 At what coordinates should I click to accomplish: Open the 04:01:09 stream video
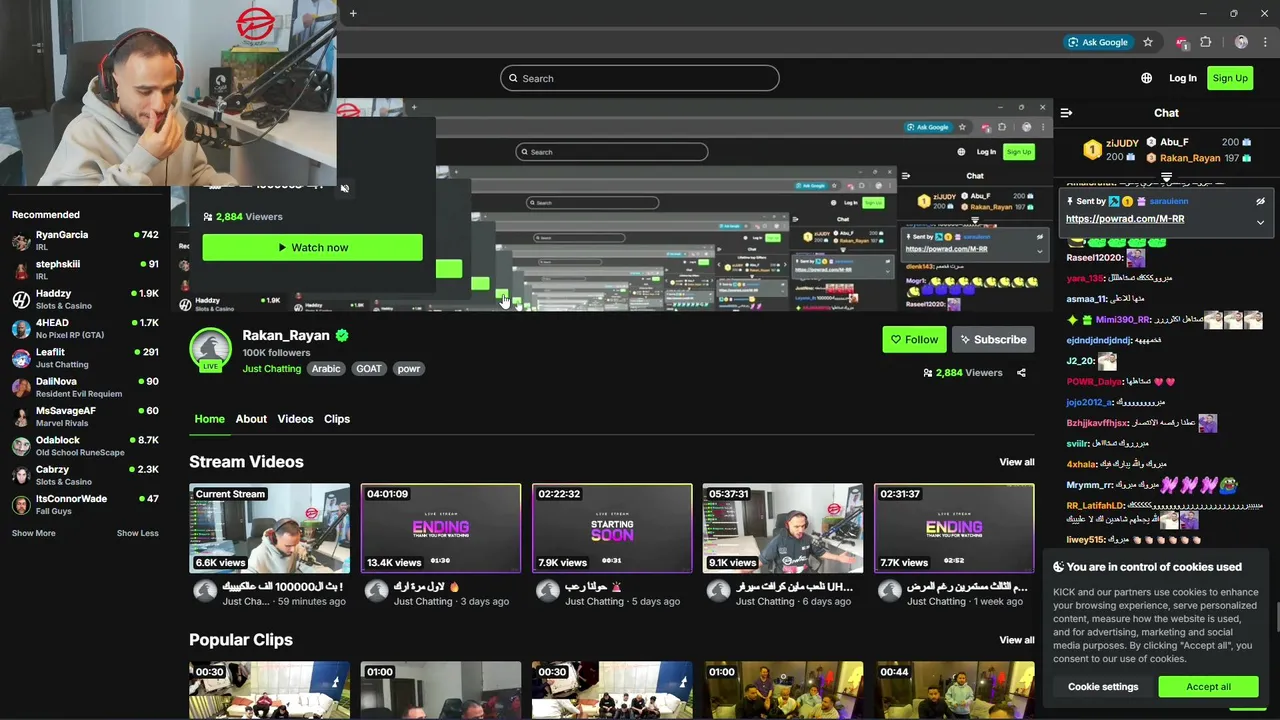point(441,528)
